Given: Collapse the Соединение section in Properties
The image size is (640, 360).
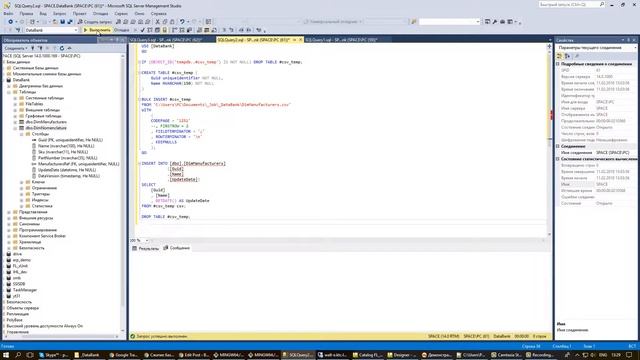Looking at the screenshot, I should (558, 146).
